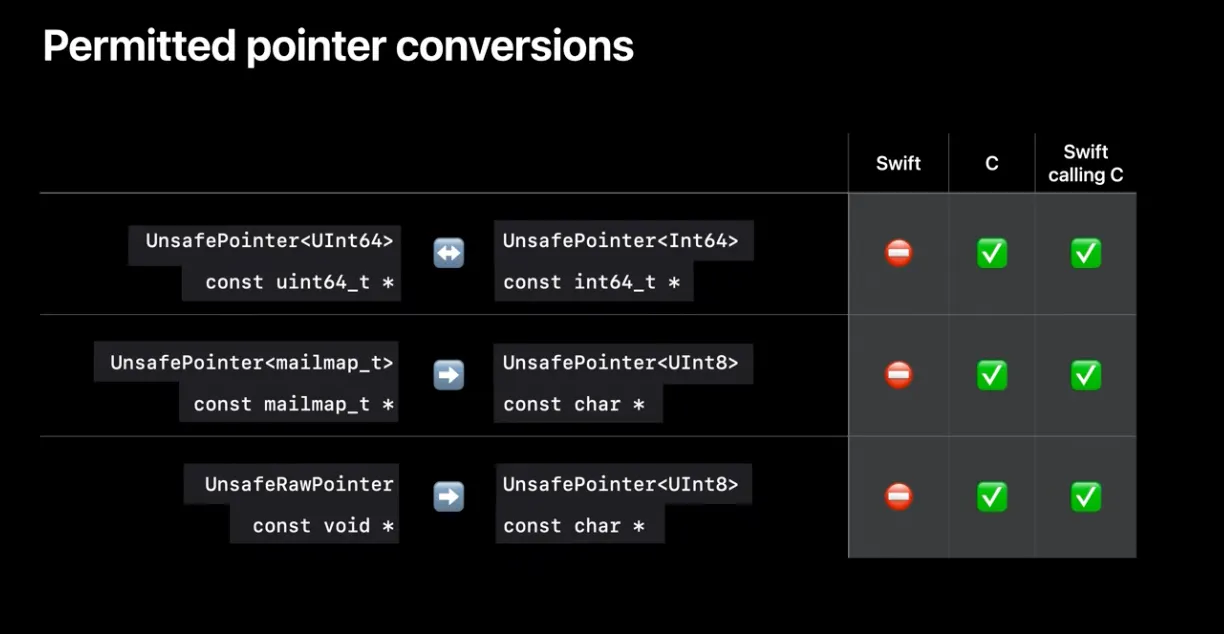Click the Permitted pointer conversions title
The width and height of the screenshot is (1224, 634).
(338, 46)
